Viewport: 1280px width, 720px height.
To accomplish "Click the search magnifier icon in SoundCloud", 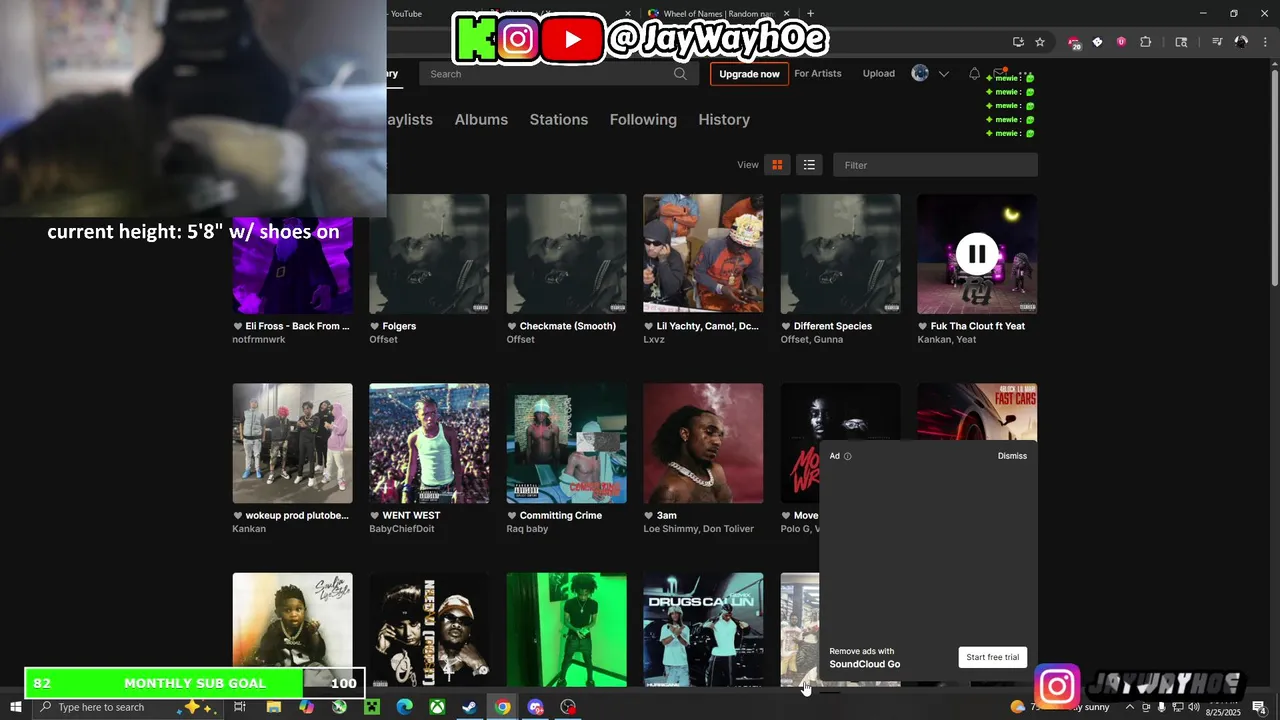I will tap(680, 74).
